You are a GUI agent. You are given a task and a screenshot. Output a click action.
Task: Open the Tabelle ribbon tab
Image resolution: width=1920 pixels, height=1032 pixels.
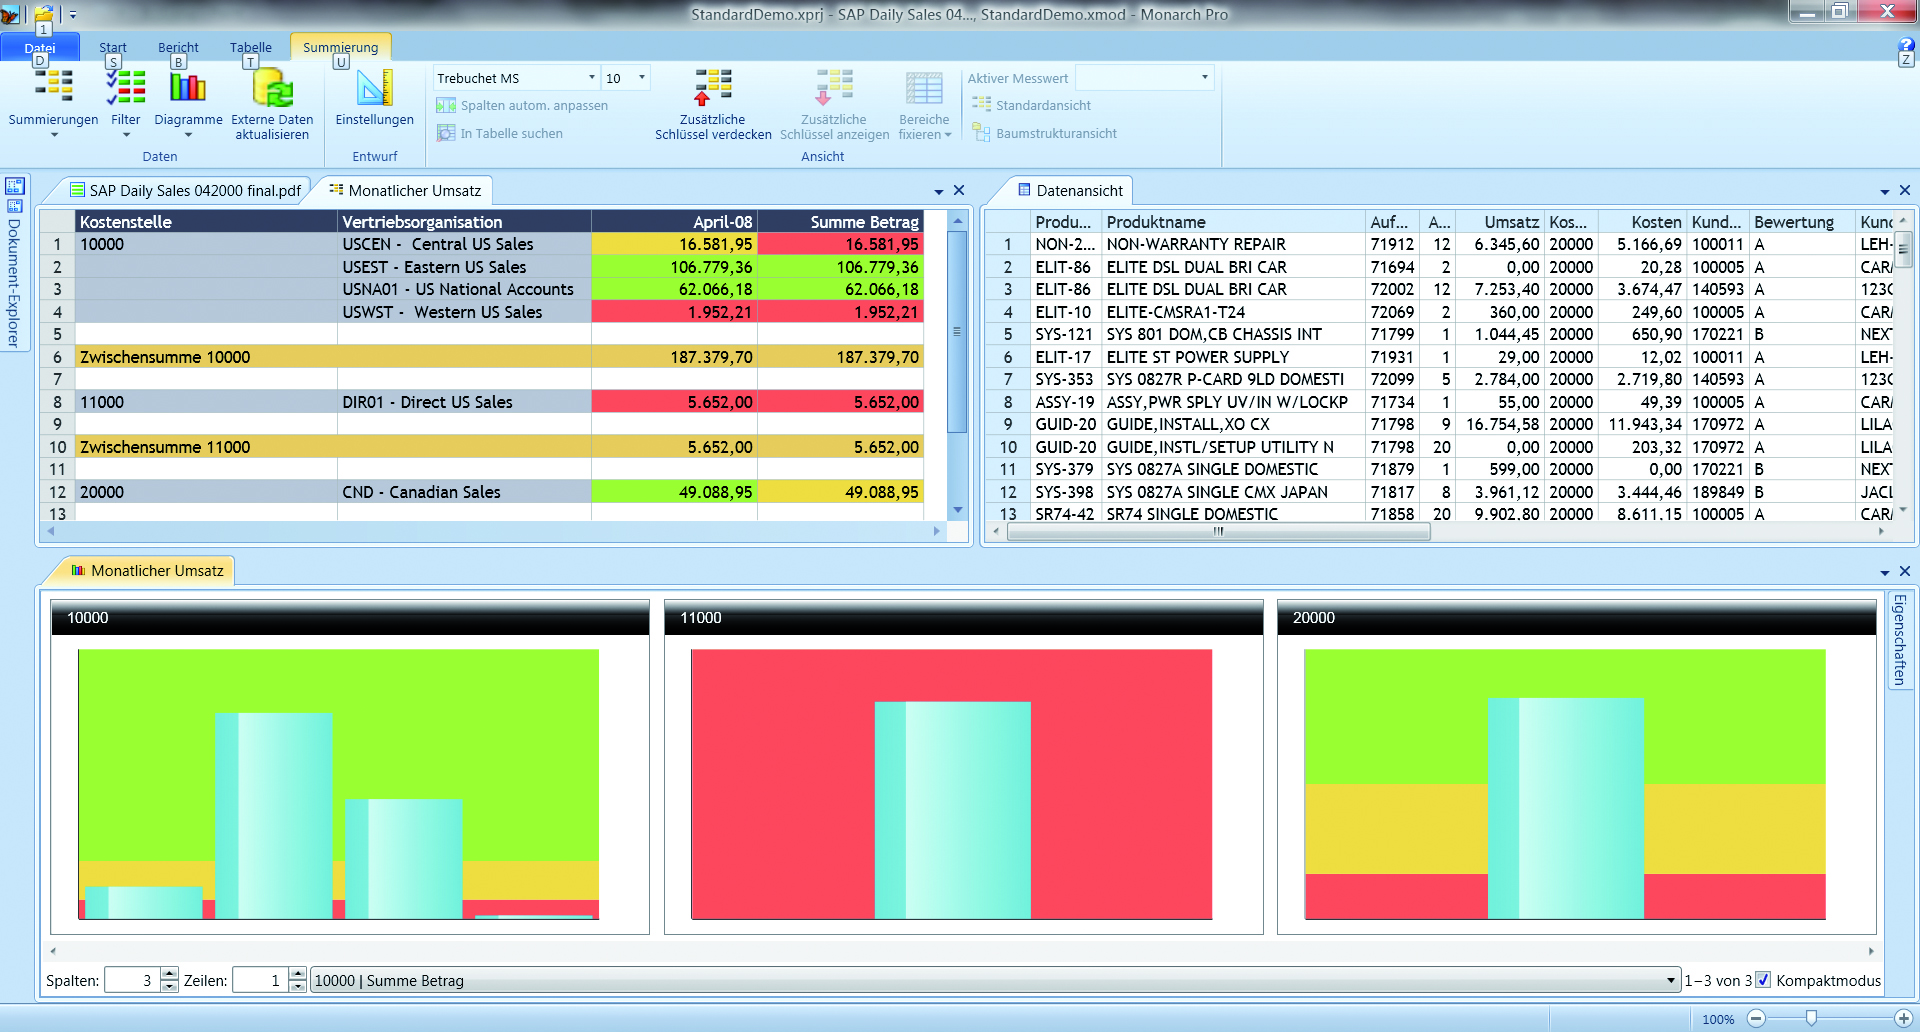[x=249, y=46]
